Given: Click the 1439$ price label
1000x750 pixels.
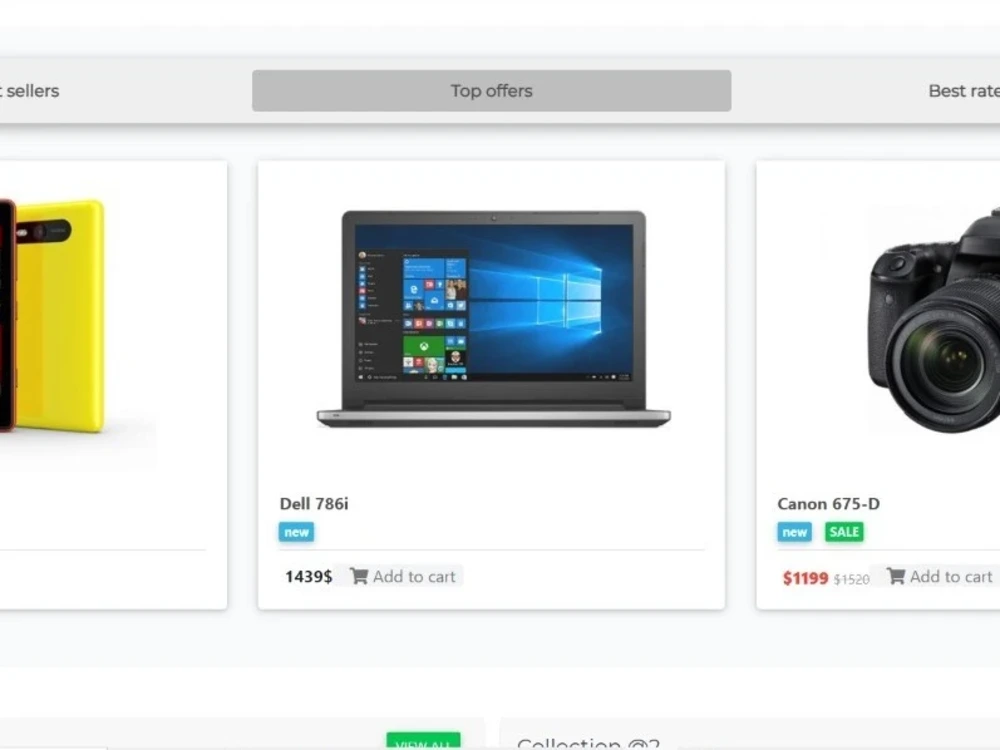Looking at the screenshot, I should pyautogui.click(x=309, y=577).
